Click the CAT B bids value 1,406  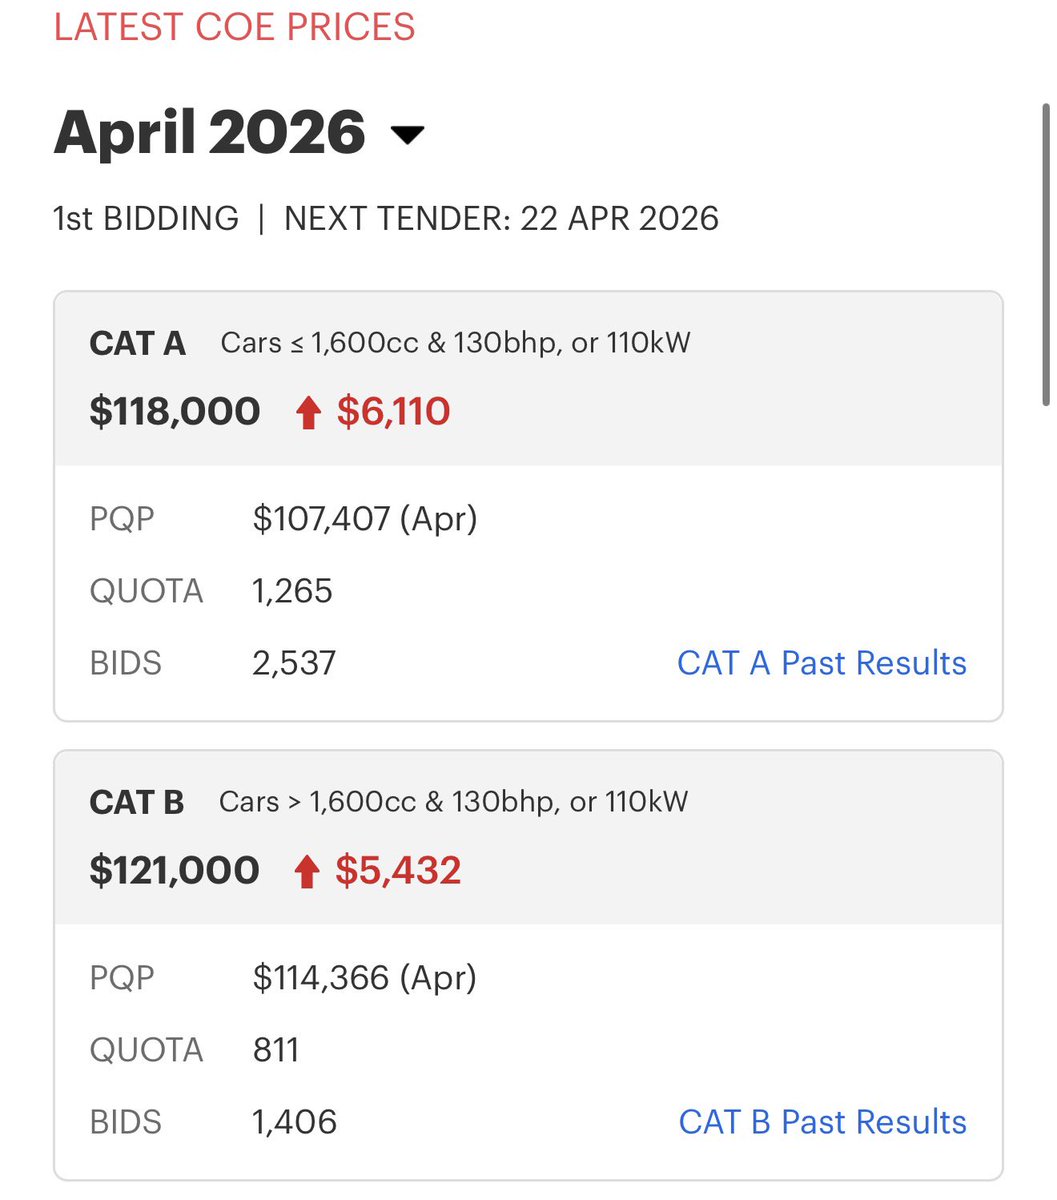pyautogui.click(x=294, y=1122)
